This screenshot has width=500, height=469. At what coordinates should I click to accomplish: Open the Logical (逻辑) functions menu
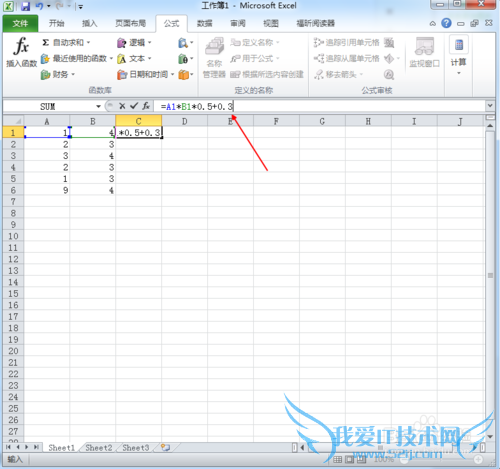(134, 43)
